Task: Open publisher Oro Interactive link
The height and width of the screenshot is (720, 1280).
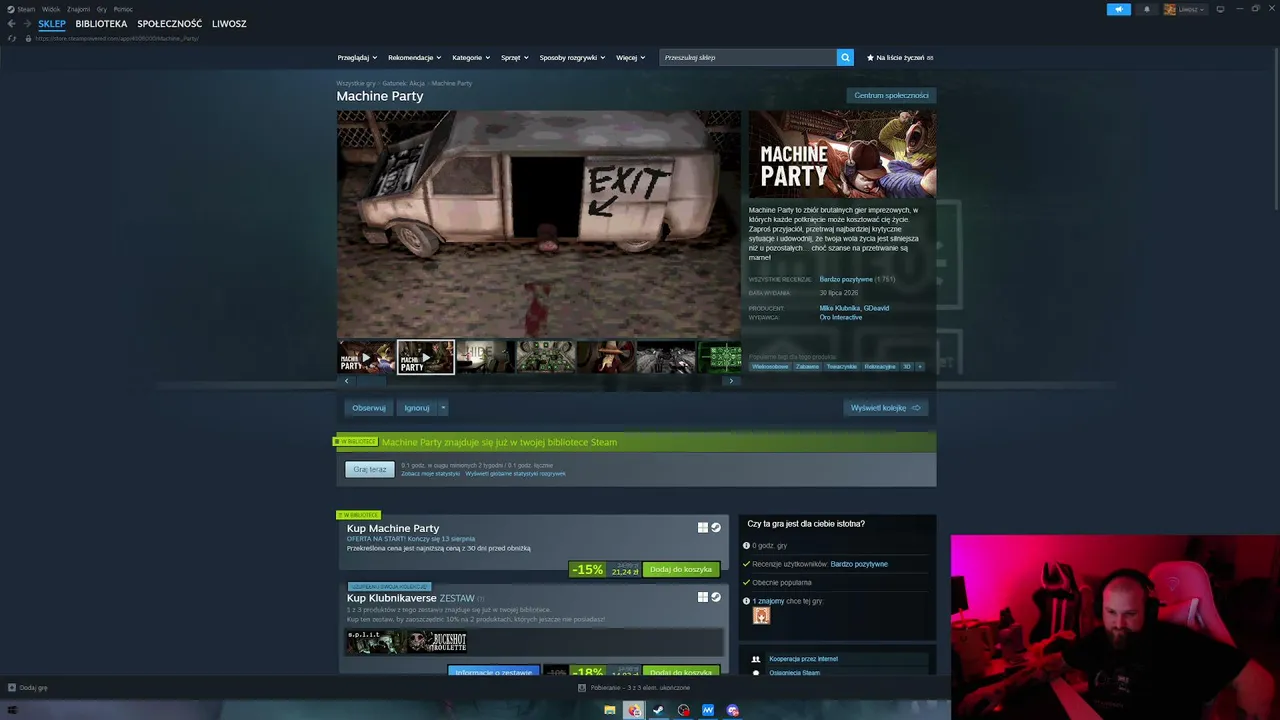Action: [840, 317]
